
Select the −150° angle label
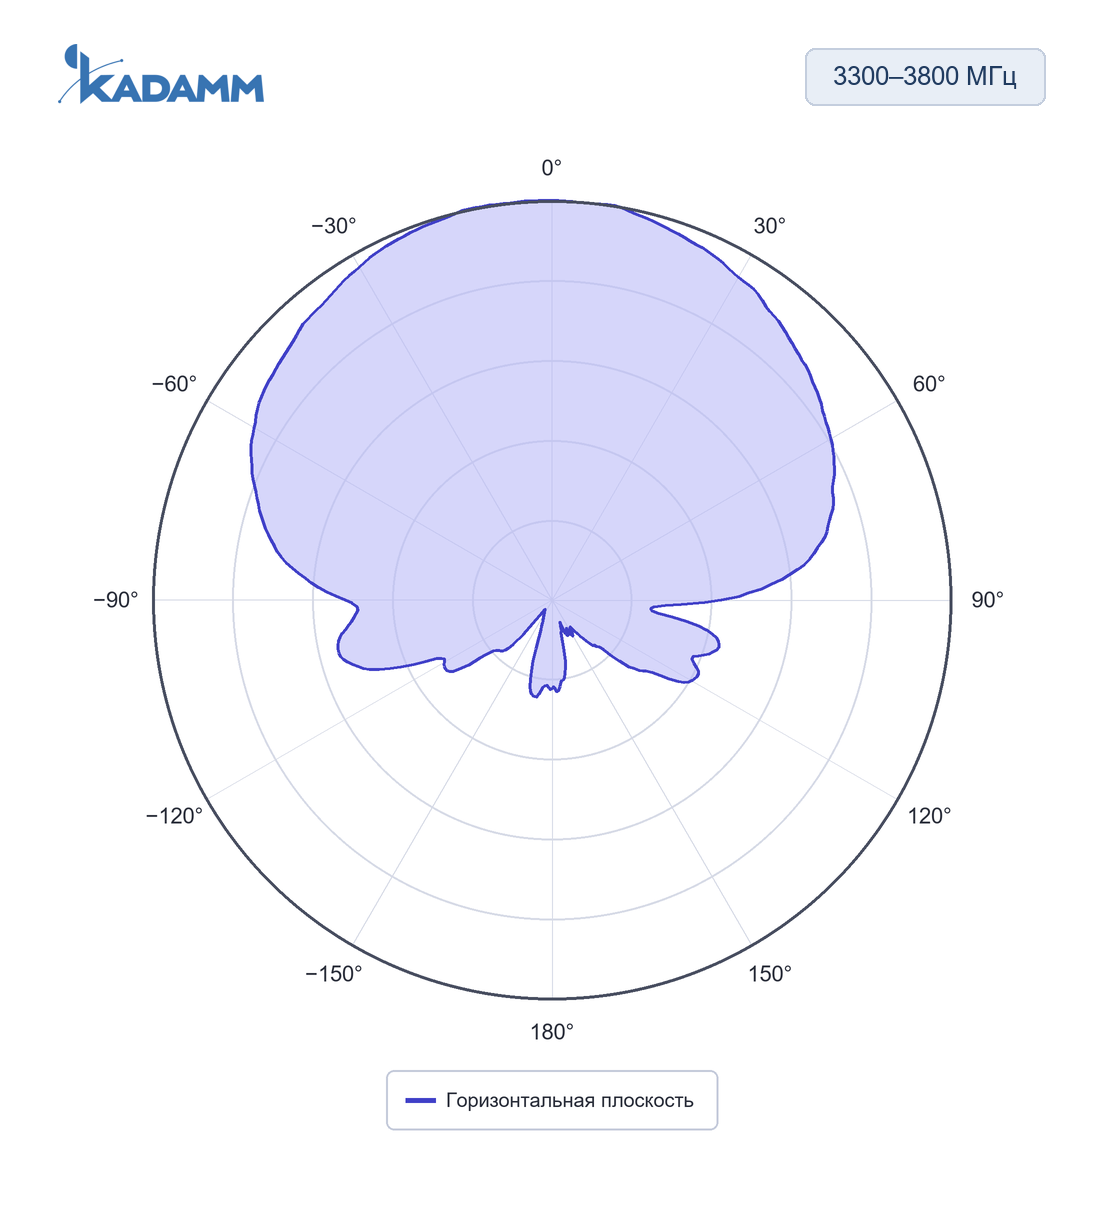tap(334, 974)
